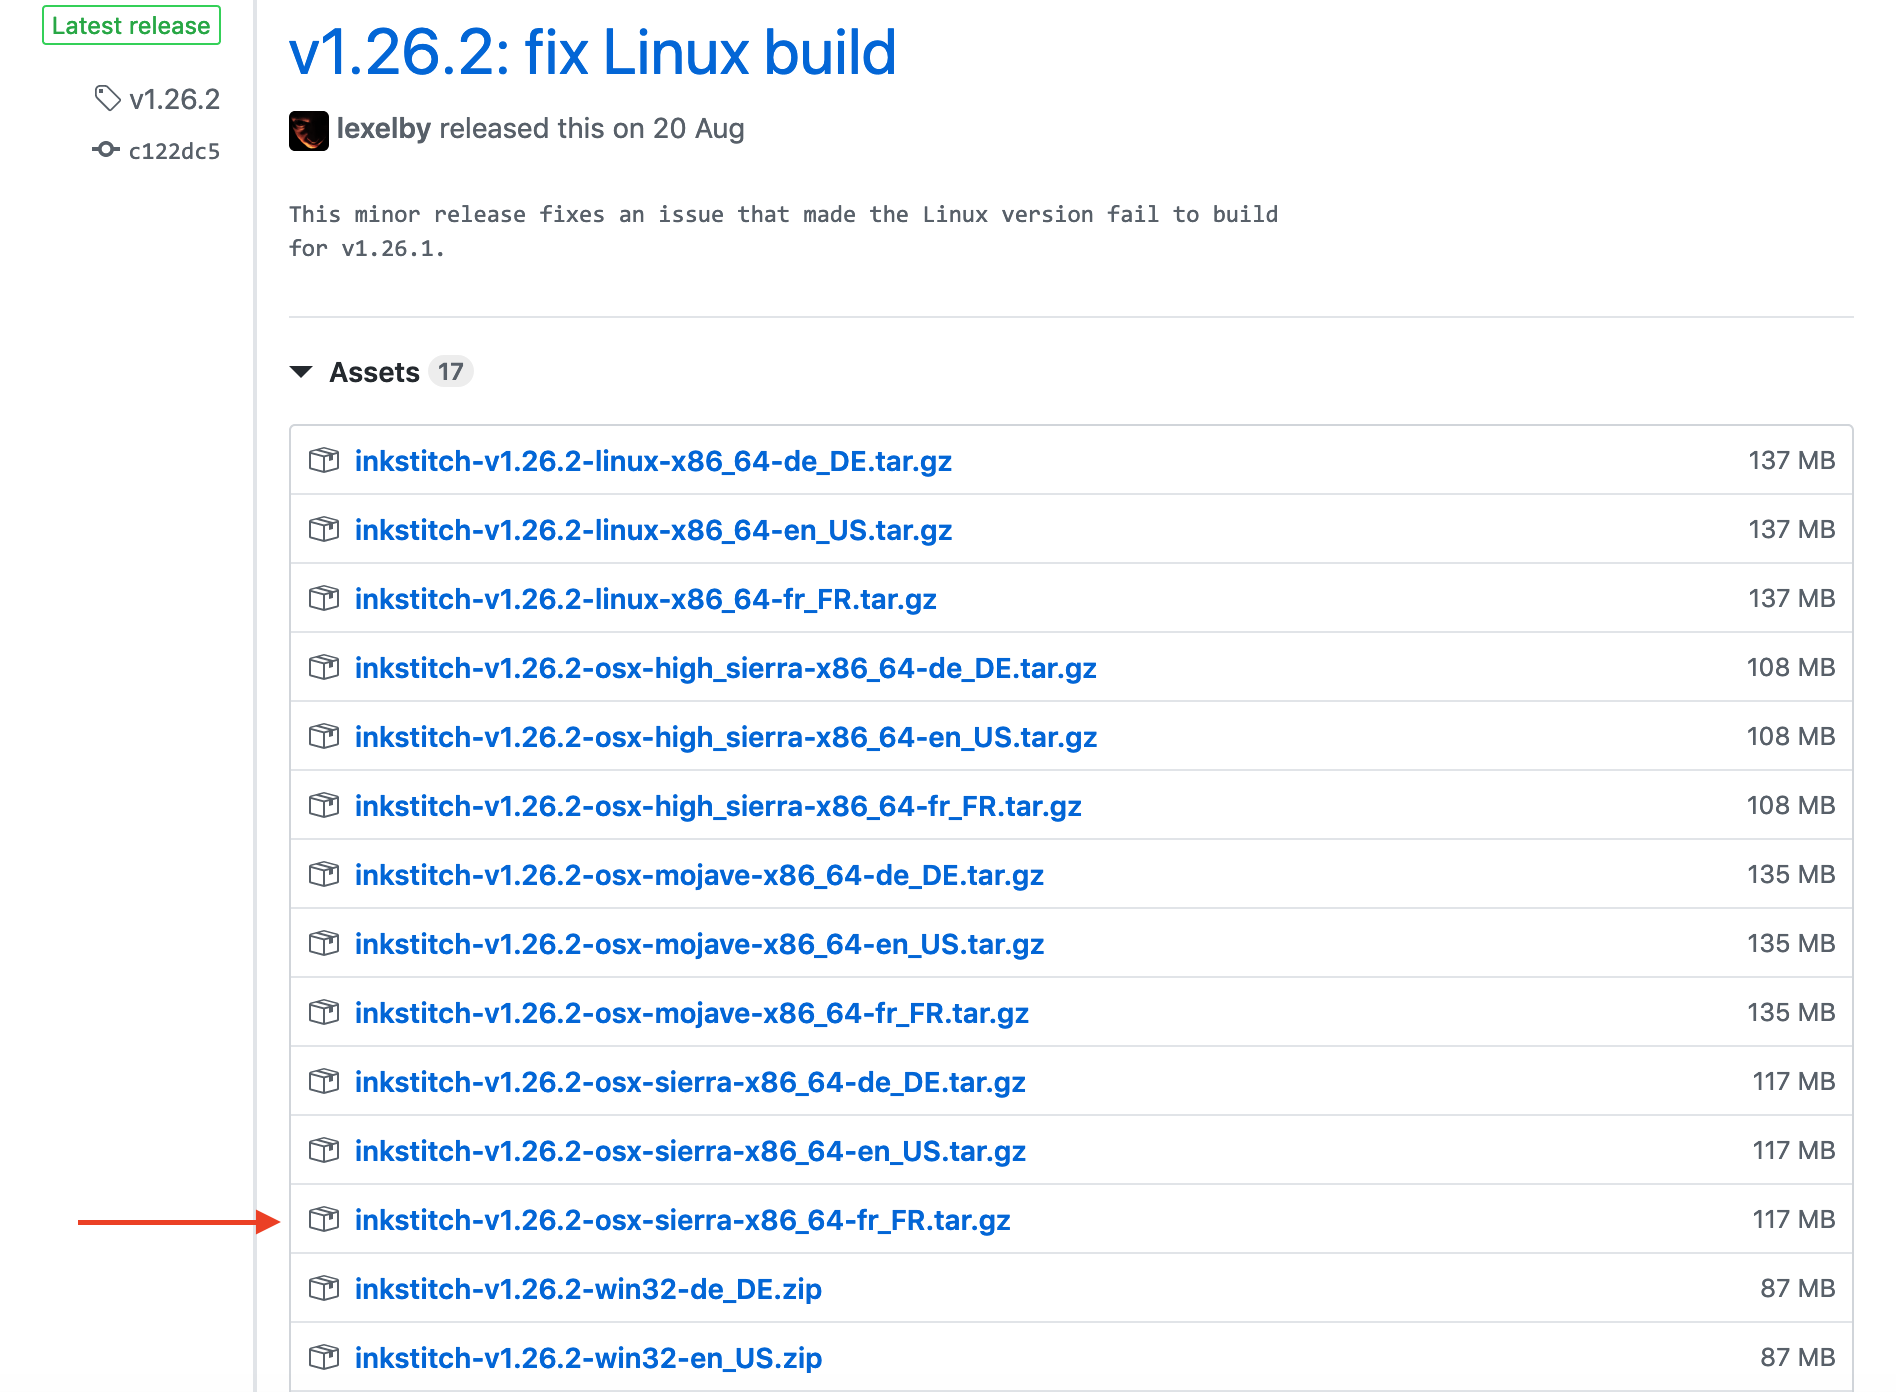Download linux-x86_64-en_US.tar.gz

653,530
